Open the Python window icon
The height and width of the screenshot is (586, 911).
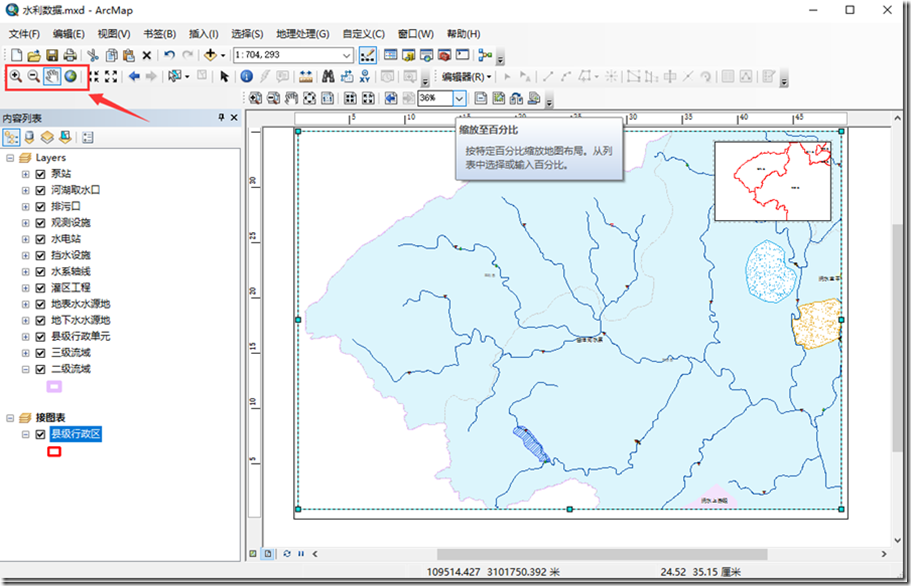coord(462,55)
